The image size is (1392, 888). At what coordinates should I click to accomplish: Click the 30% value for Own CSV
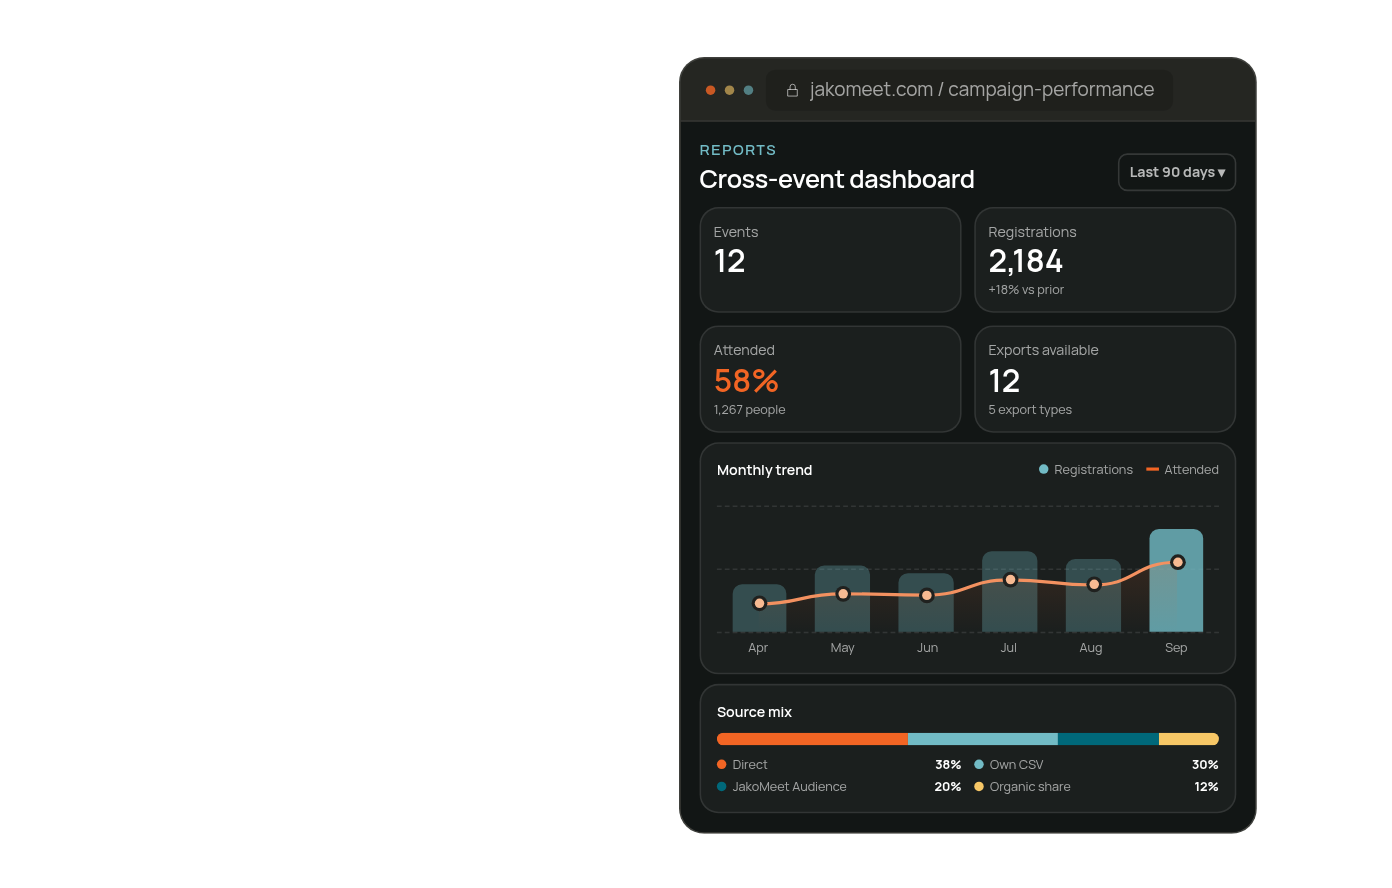1205,765
